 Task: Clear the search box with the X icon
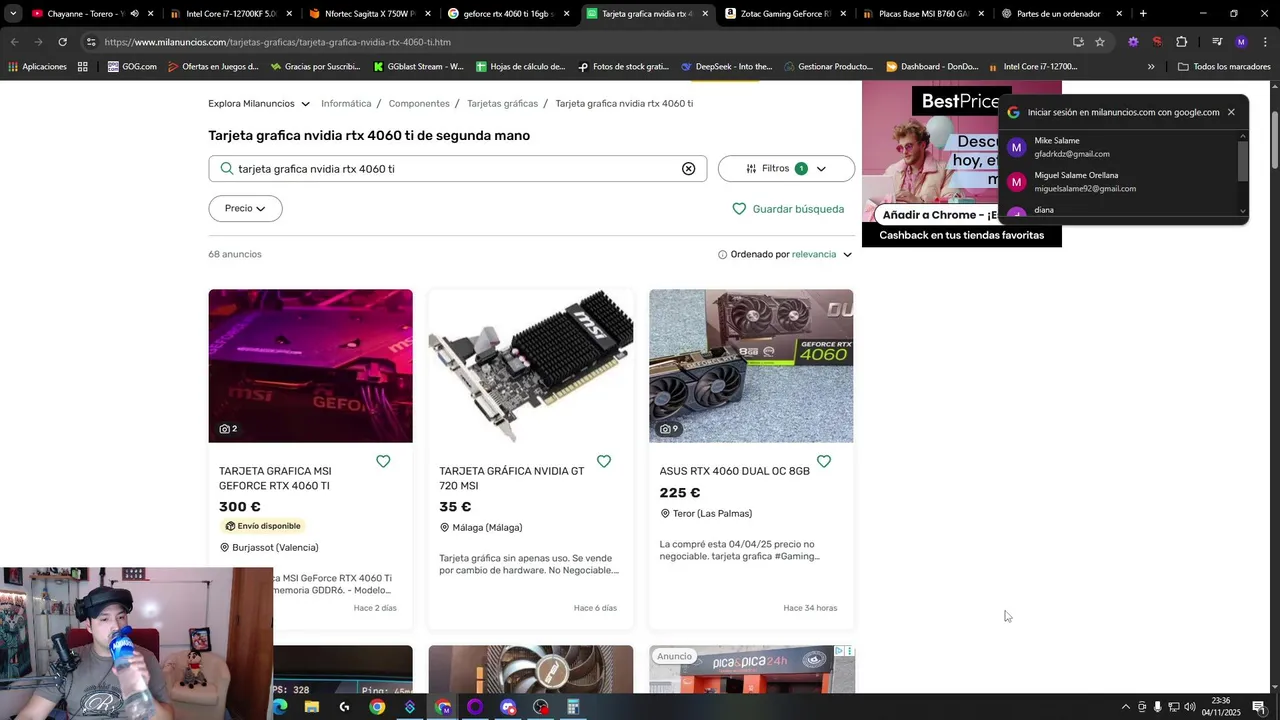(x=688, y=169)
